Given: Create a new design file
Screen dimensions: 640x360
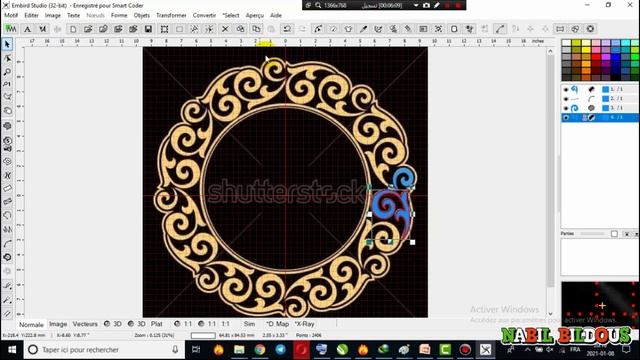Looking at the screenshot, I should pyautogui.click(x=73, y=29).
